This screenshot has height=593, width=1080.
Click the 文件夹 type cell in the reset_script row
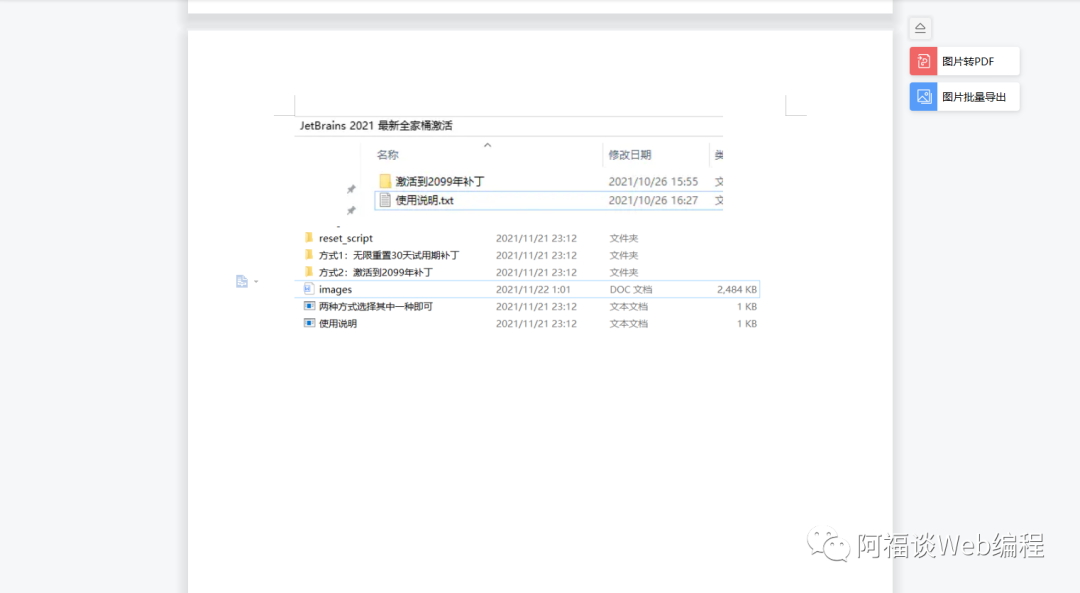[623, 238]
